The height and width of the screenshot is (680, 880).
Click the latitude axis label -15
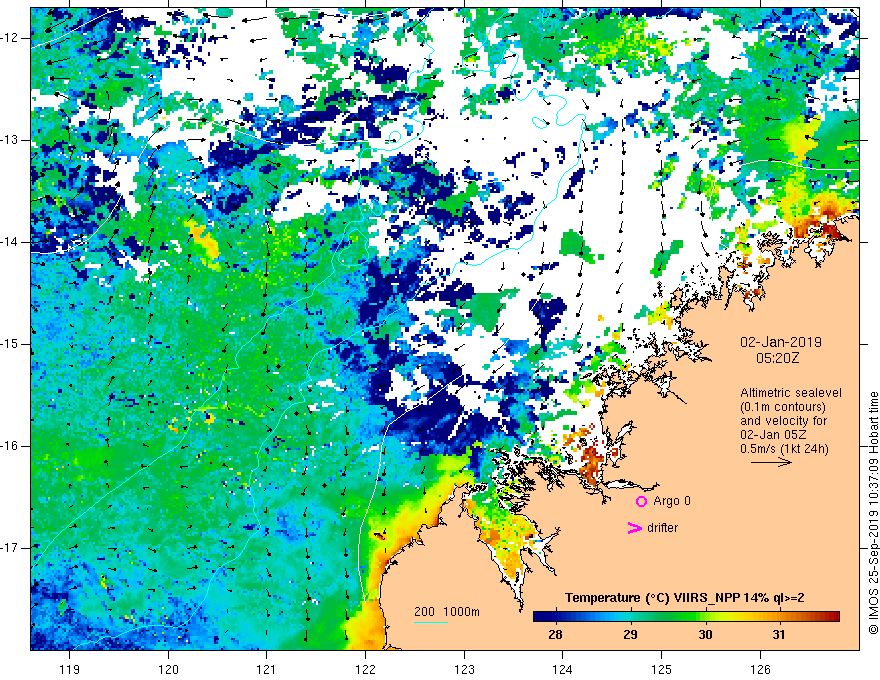pos(11,344)
